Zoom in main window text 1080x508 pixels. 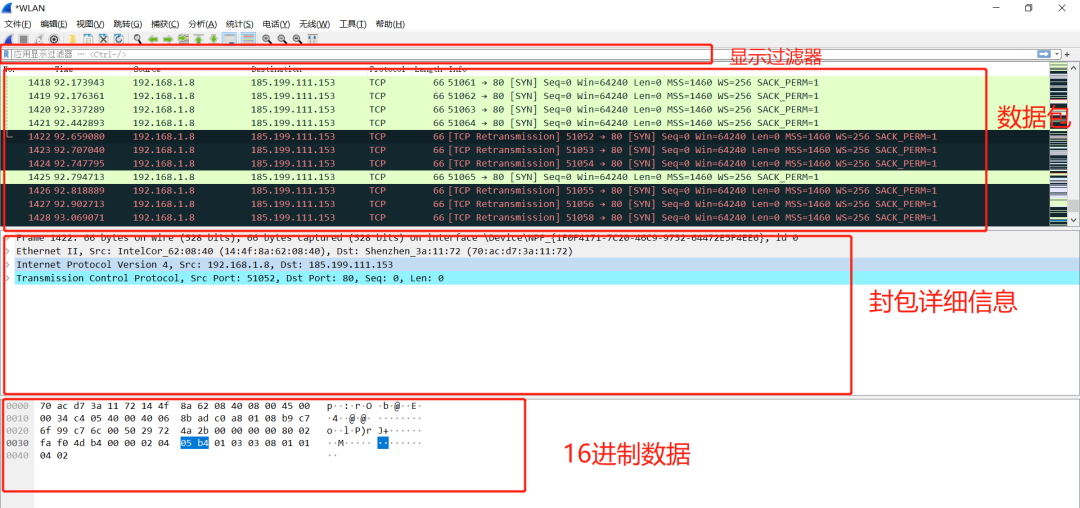coord(267,39)
